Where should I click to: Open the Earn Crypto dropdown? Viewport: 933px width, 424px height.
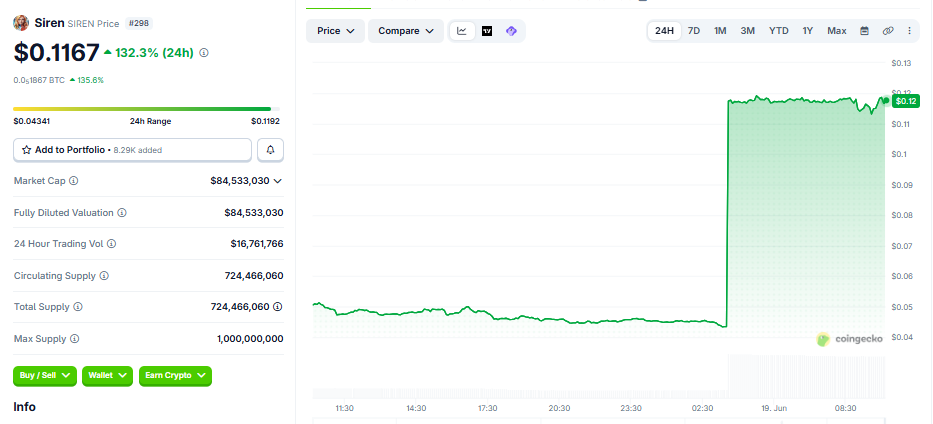(176, 376)
